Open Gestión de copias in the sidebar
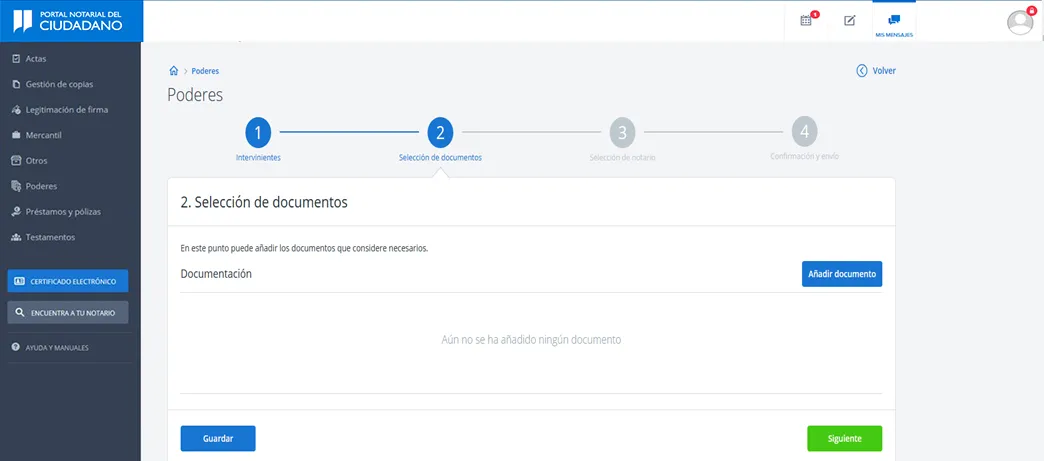The image size is (1044, 461). pos(59,84)
